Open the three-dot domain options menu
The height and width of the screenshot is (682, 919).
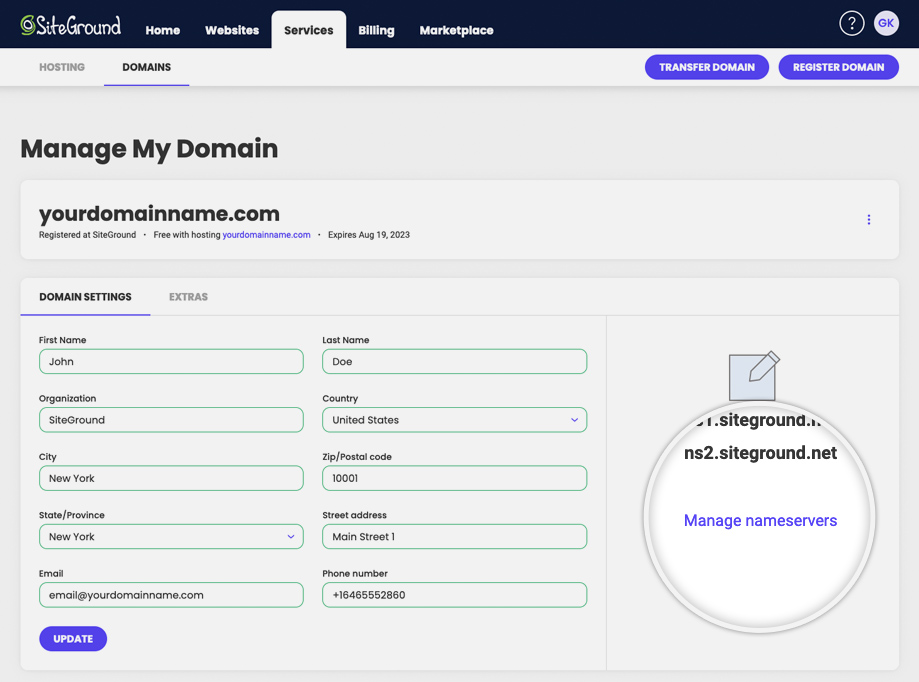(x=869, y=220)
